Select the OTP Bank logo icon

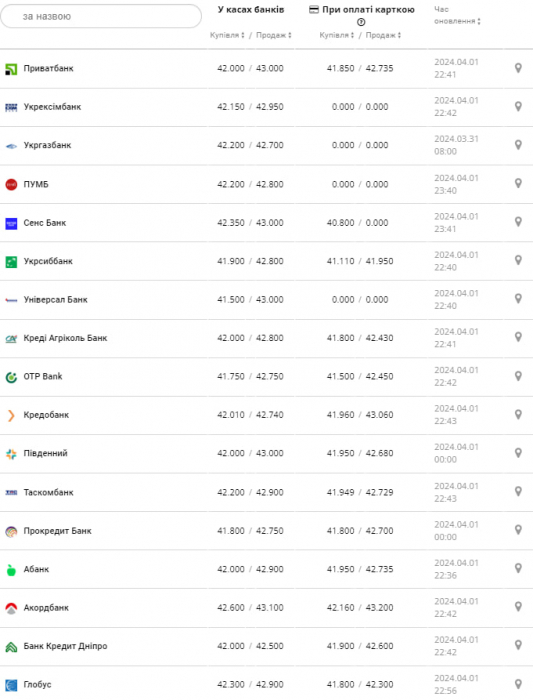[x=11, y=377]
